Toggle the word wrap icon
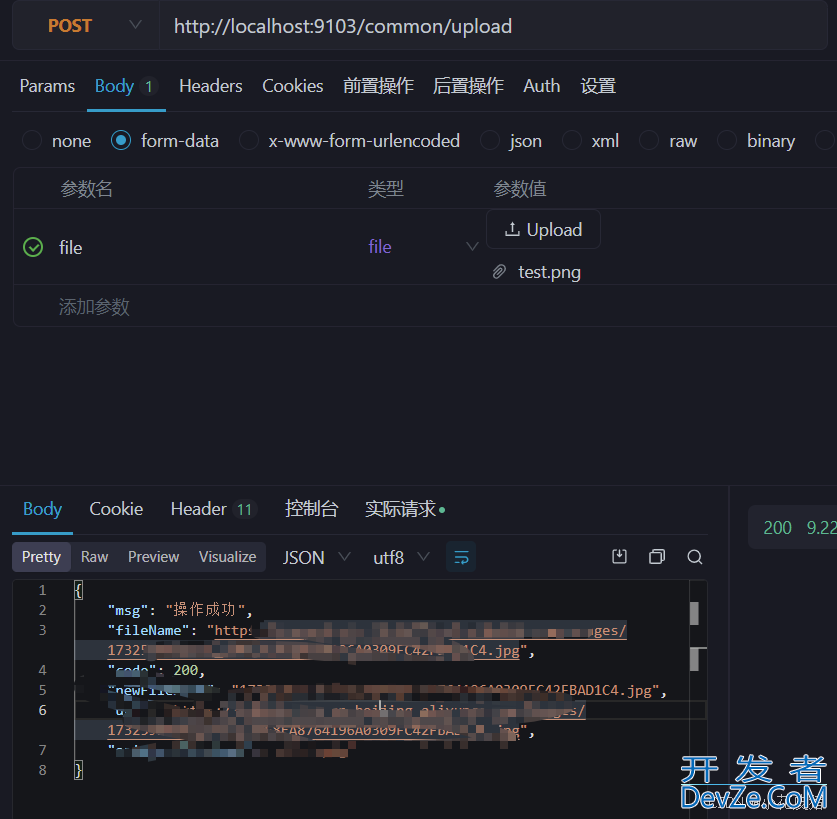The height and width of the screenshot is (819, 837). [x=461, y=557]
